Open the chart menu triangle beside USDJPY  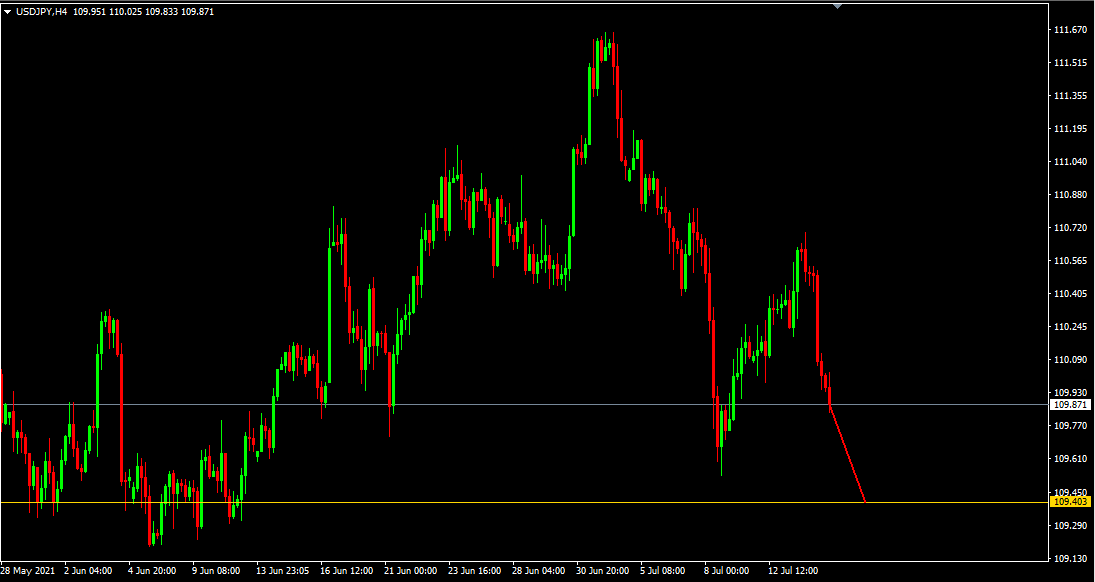pos(7,12)
